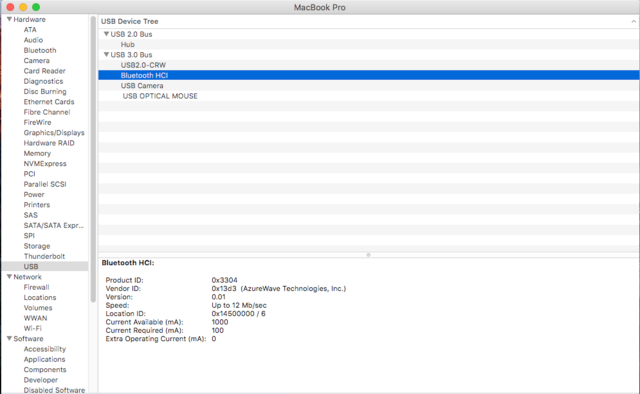Select NVMExpress category
Image resolution: width=640 pixels, height=394 pixels.
[45, 164]
